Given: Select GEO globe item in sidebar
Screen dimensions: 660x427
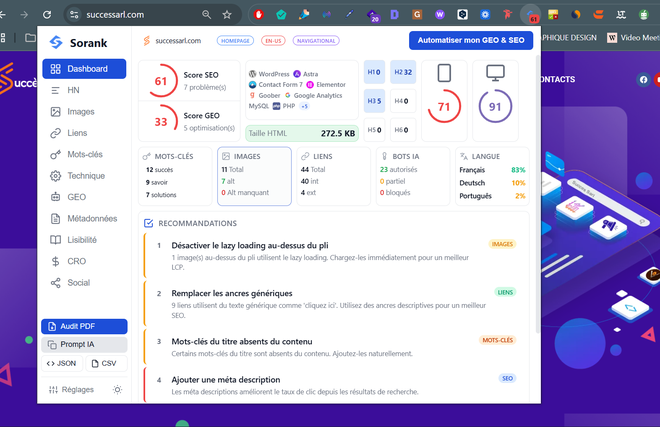Looking at the screenshot, I should [77, 197].
